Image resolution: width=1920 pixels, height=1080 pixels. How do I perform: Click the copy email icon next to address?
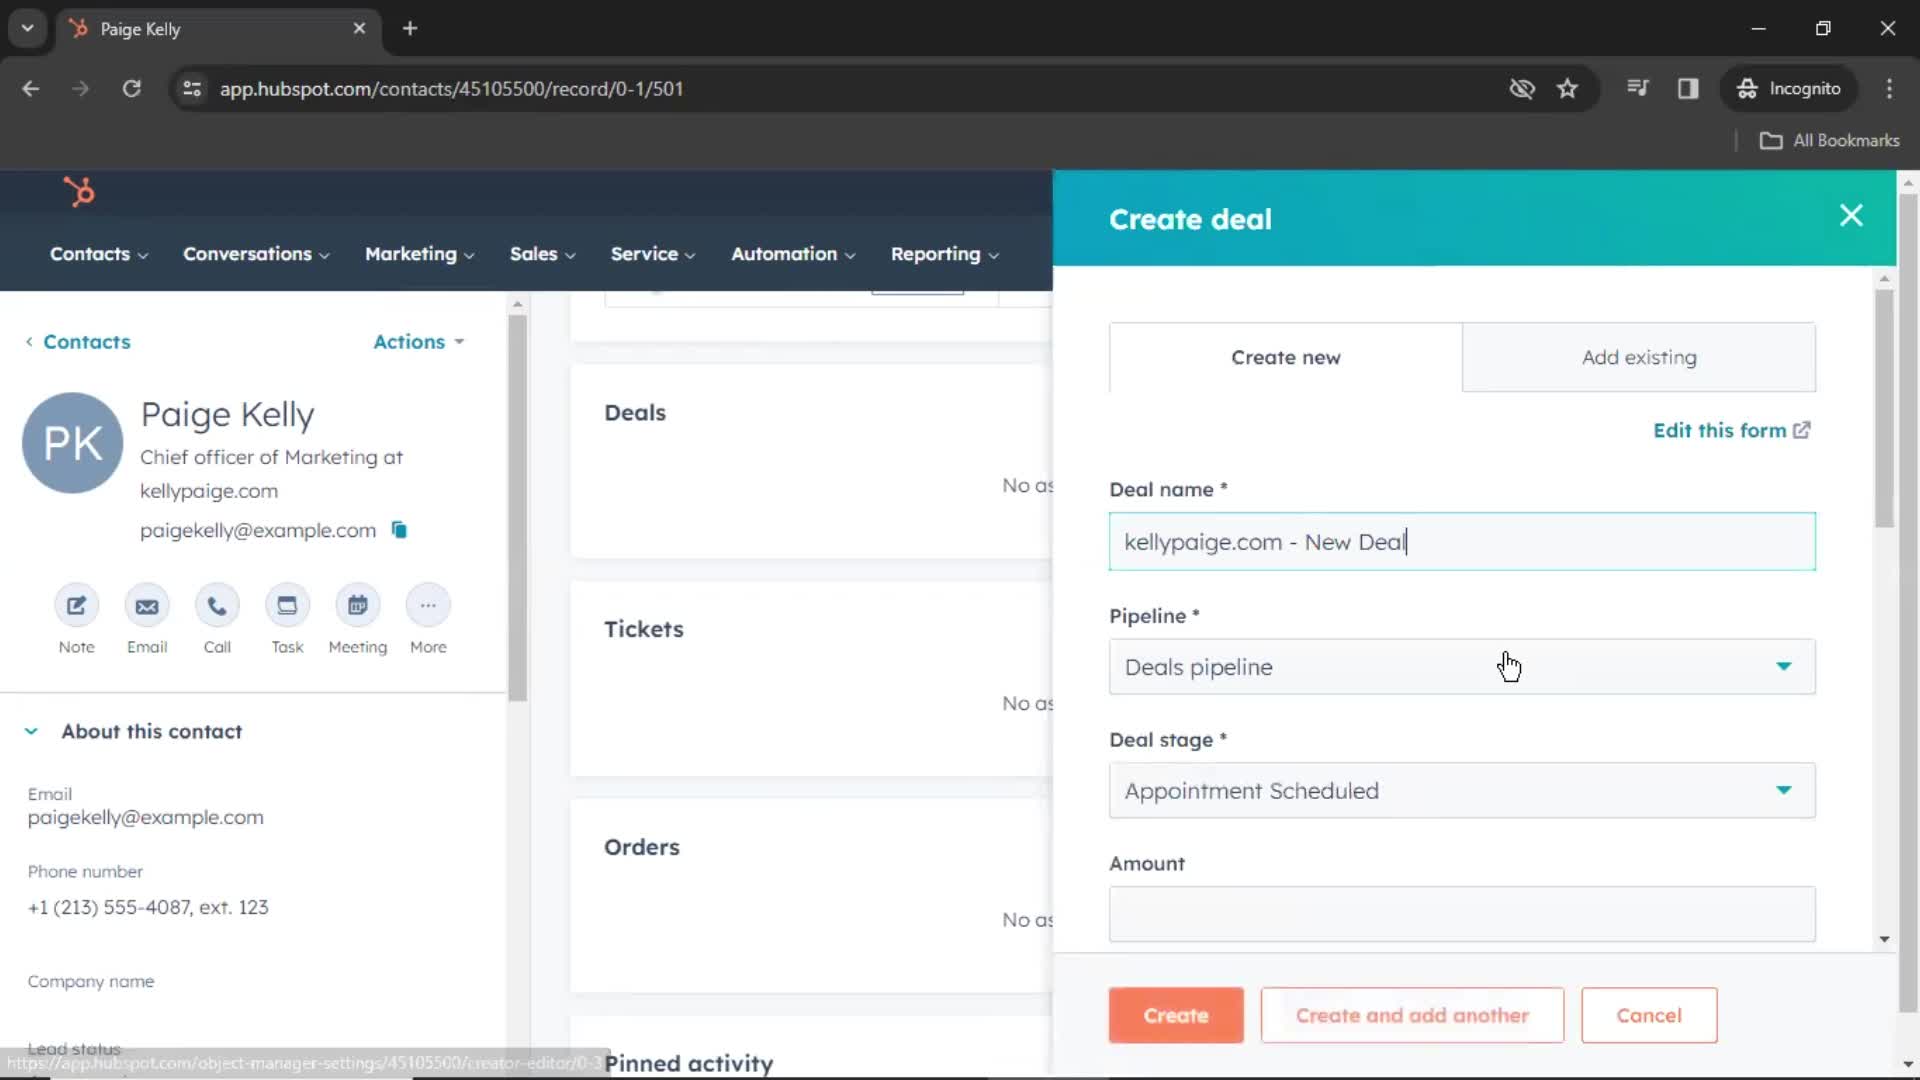point(400,529)
